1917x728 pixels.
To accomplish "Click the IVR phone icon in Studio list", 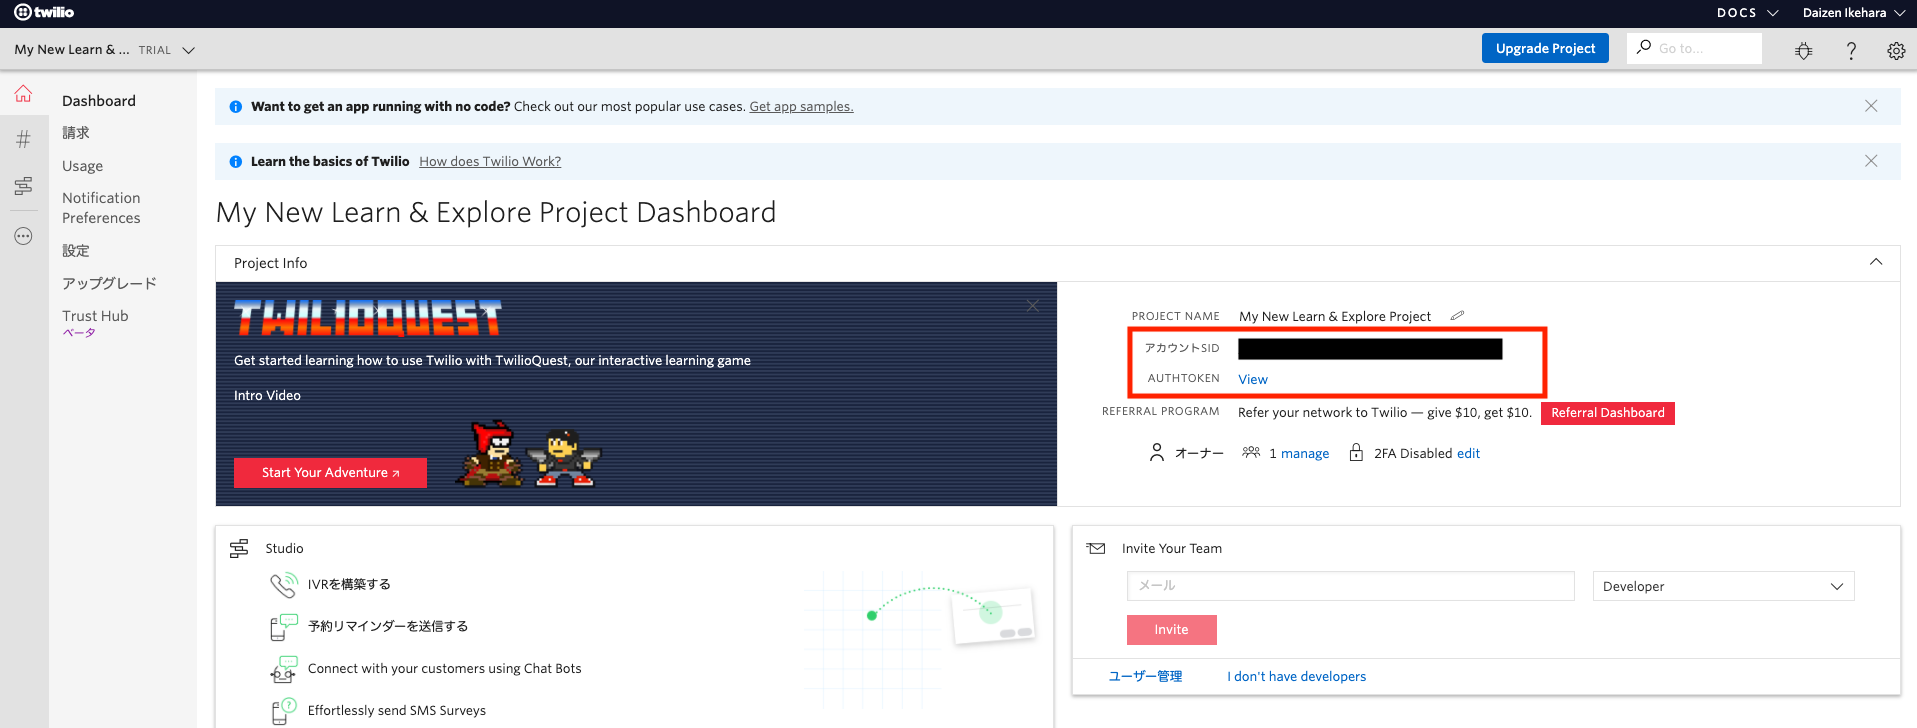I will (x=283, y=584).
